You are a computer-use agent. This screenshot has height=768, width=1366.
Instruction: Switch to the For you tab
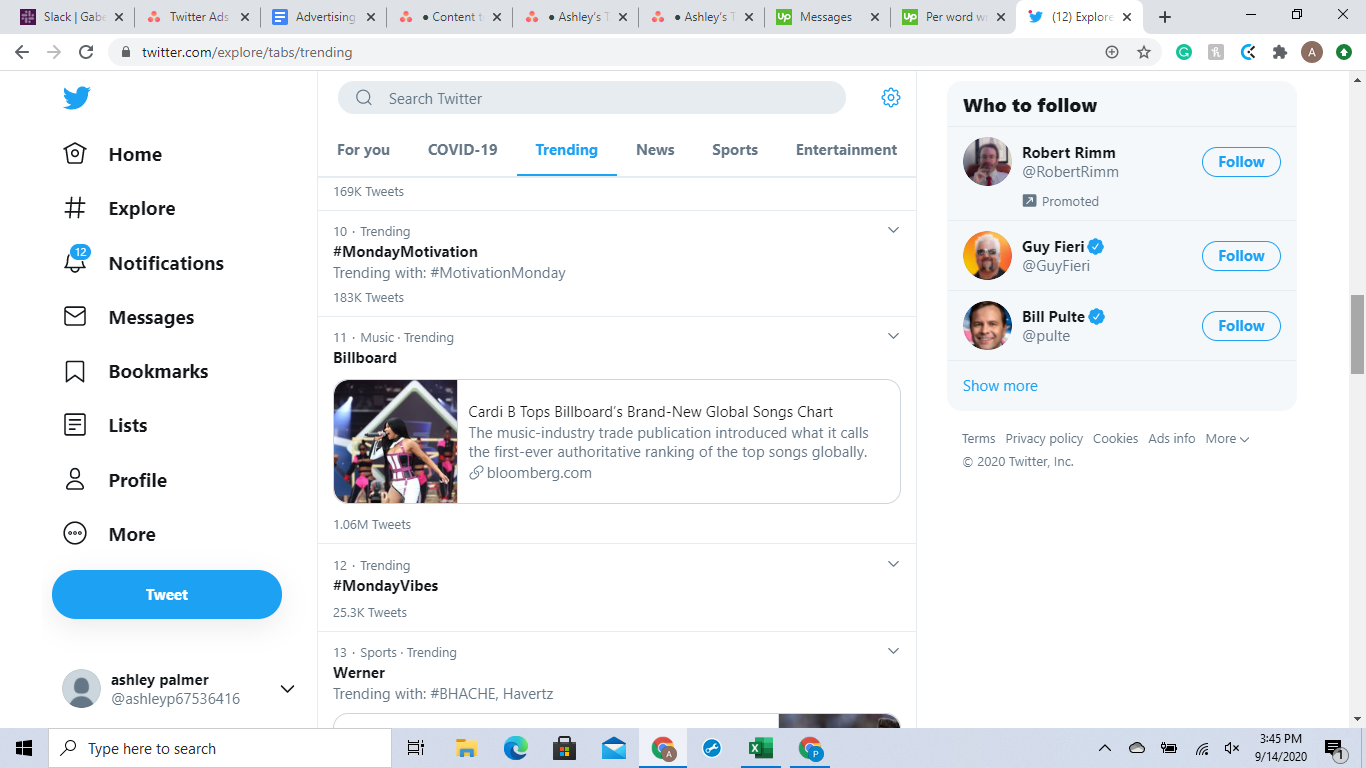point(363,150)
